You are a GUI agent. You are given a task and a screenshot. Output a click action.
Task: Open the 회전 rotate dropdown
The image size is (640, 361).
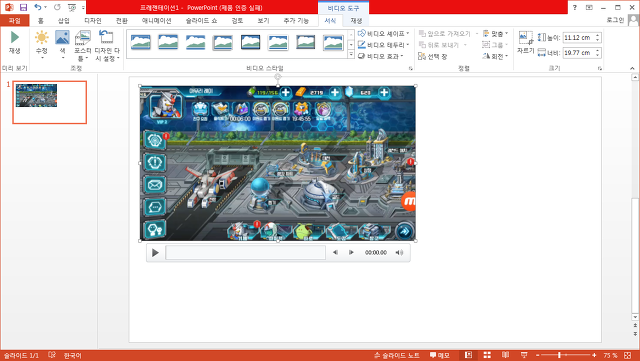point(495,56)
